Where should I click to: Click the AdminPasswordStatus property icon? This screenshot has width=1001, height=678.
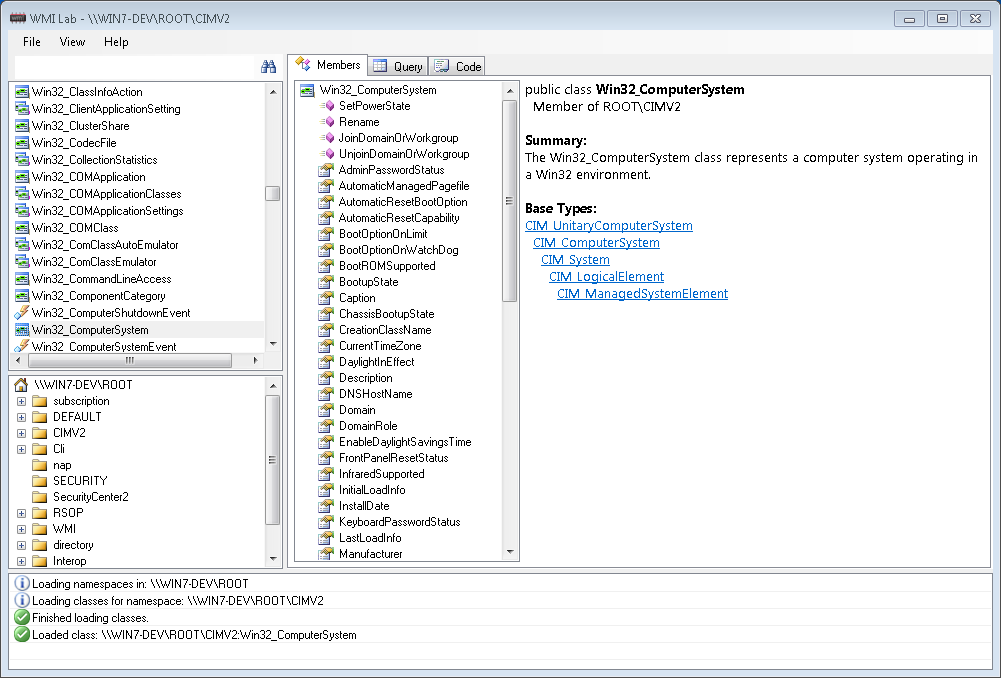click(326, 170)
